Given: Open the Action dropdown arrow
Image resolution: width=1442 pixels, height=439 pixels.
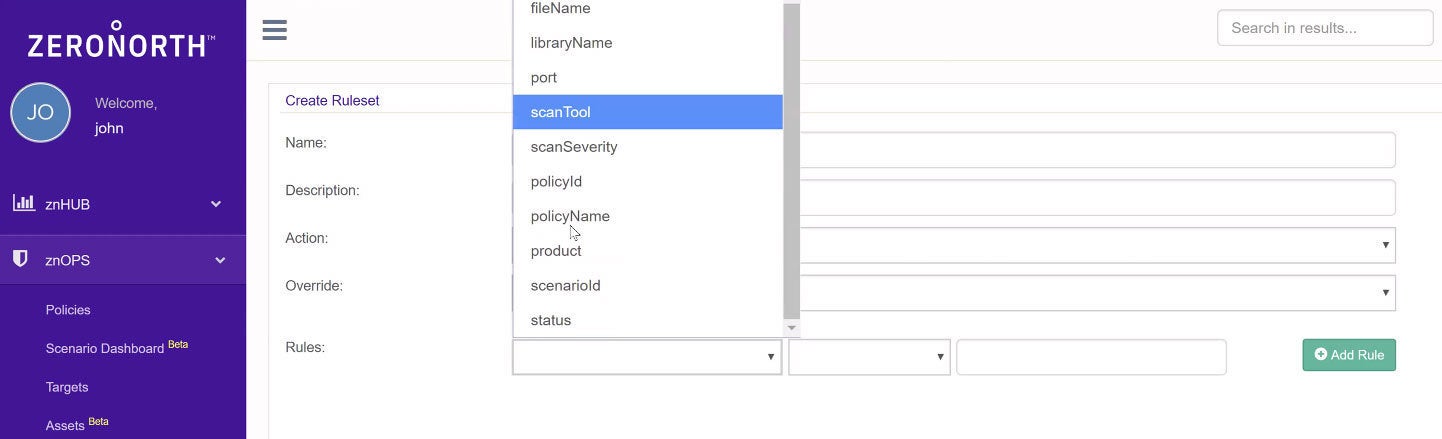Looking at the screenshot, I should (1385, 245).
